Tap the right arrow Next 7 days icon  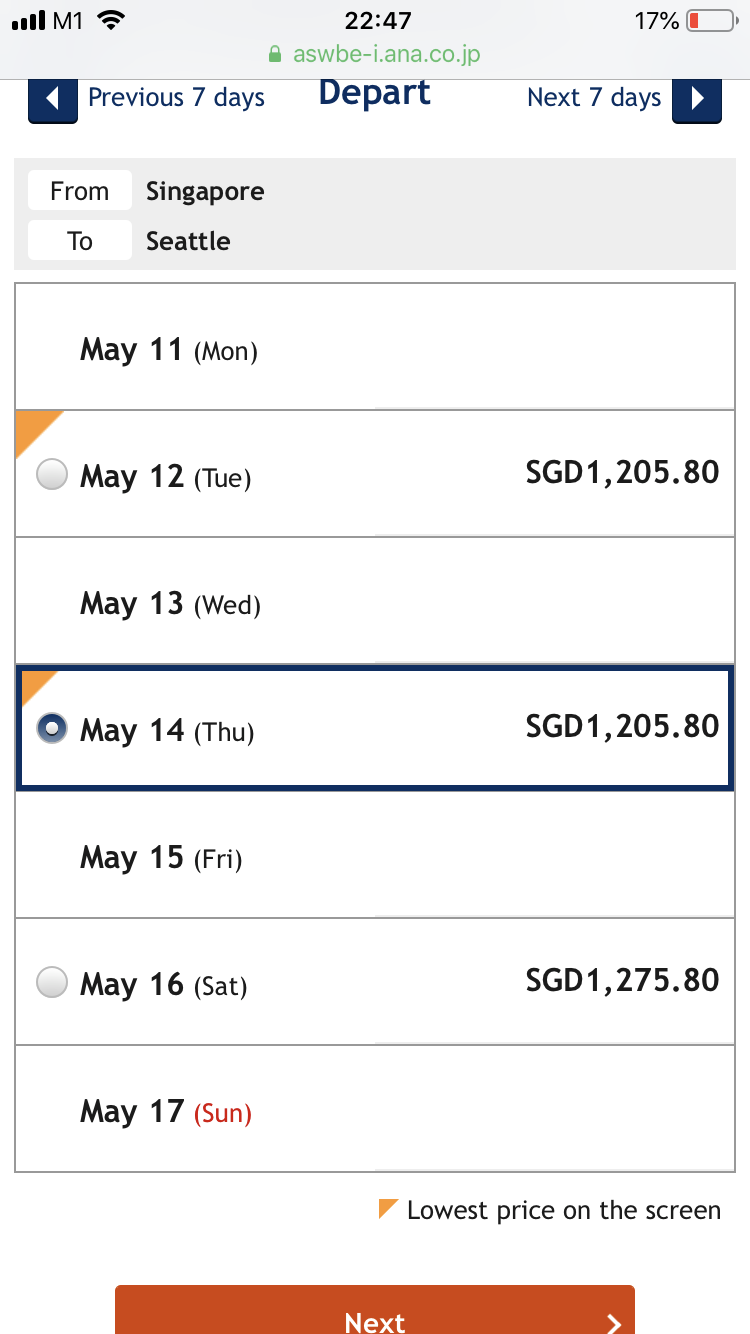[697, 99]
